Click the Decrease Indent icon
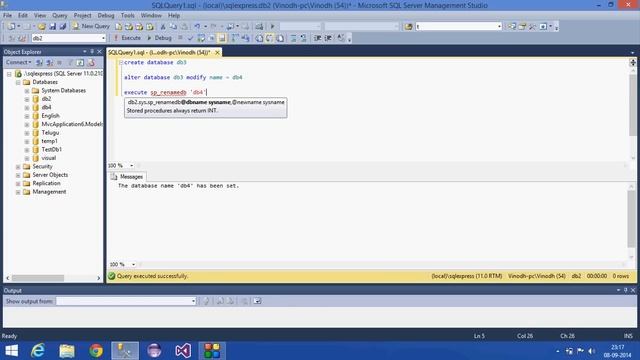The width and height of the screenshot is (640, 360). [x=318, y=38]
